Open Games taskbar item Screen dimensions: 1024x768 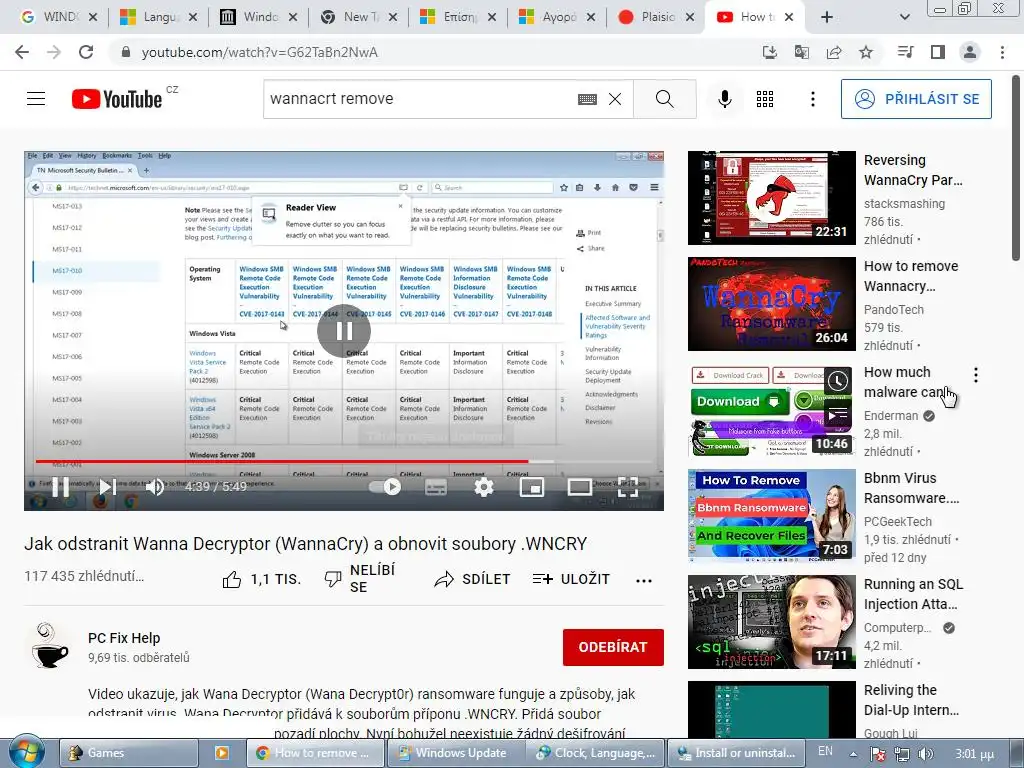click(129, 753)
